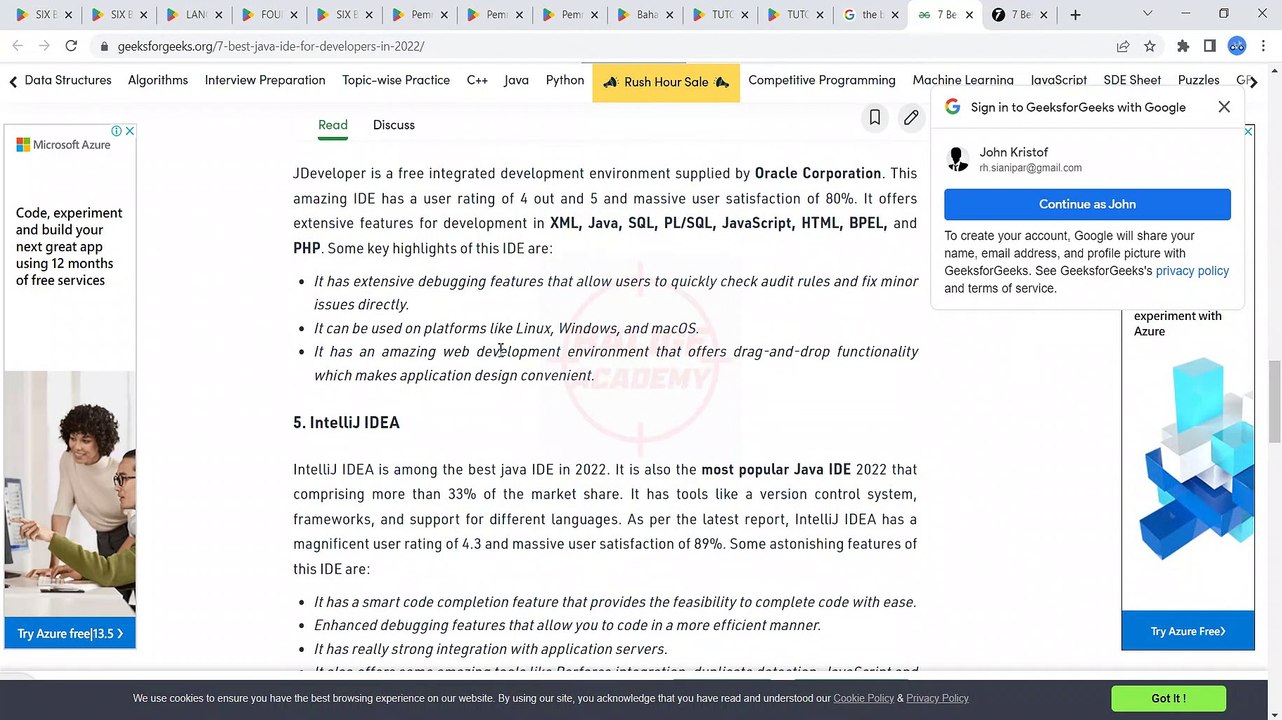Viewport: 1282px width, 720px height.
Task: Click Try Azure free button on left ad
Action: pyautogui.click(x=70, y=633)
